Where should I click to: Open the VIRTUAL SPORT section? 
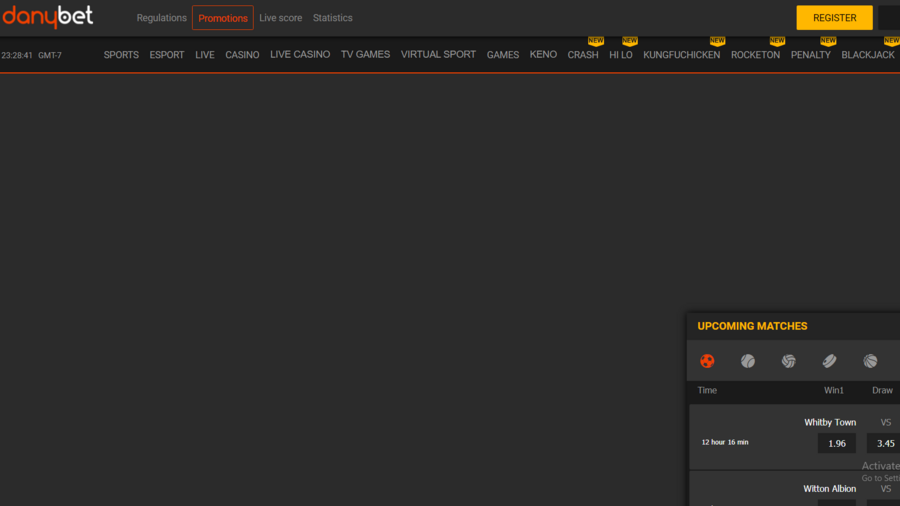point(438,55)
